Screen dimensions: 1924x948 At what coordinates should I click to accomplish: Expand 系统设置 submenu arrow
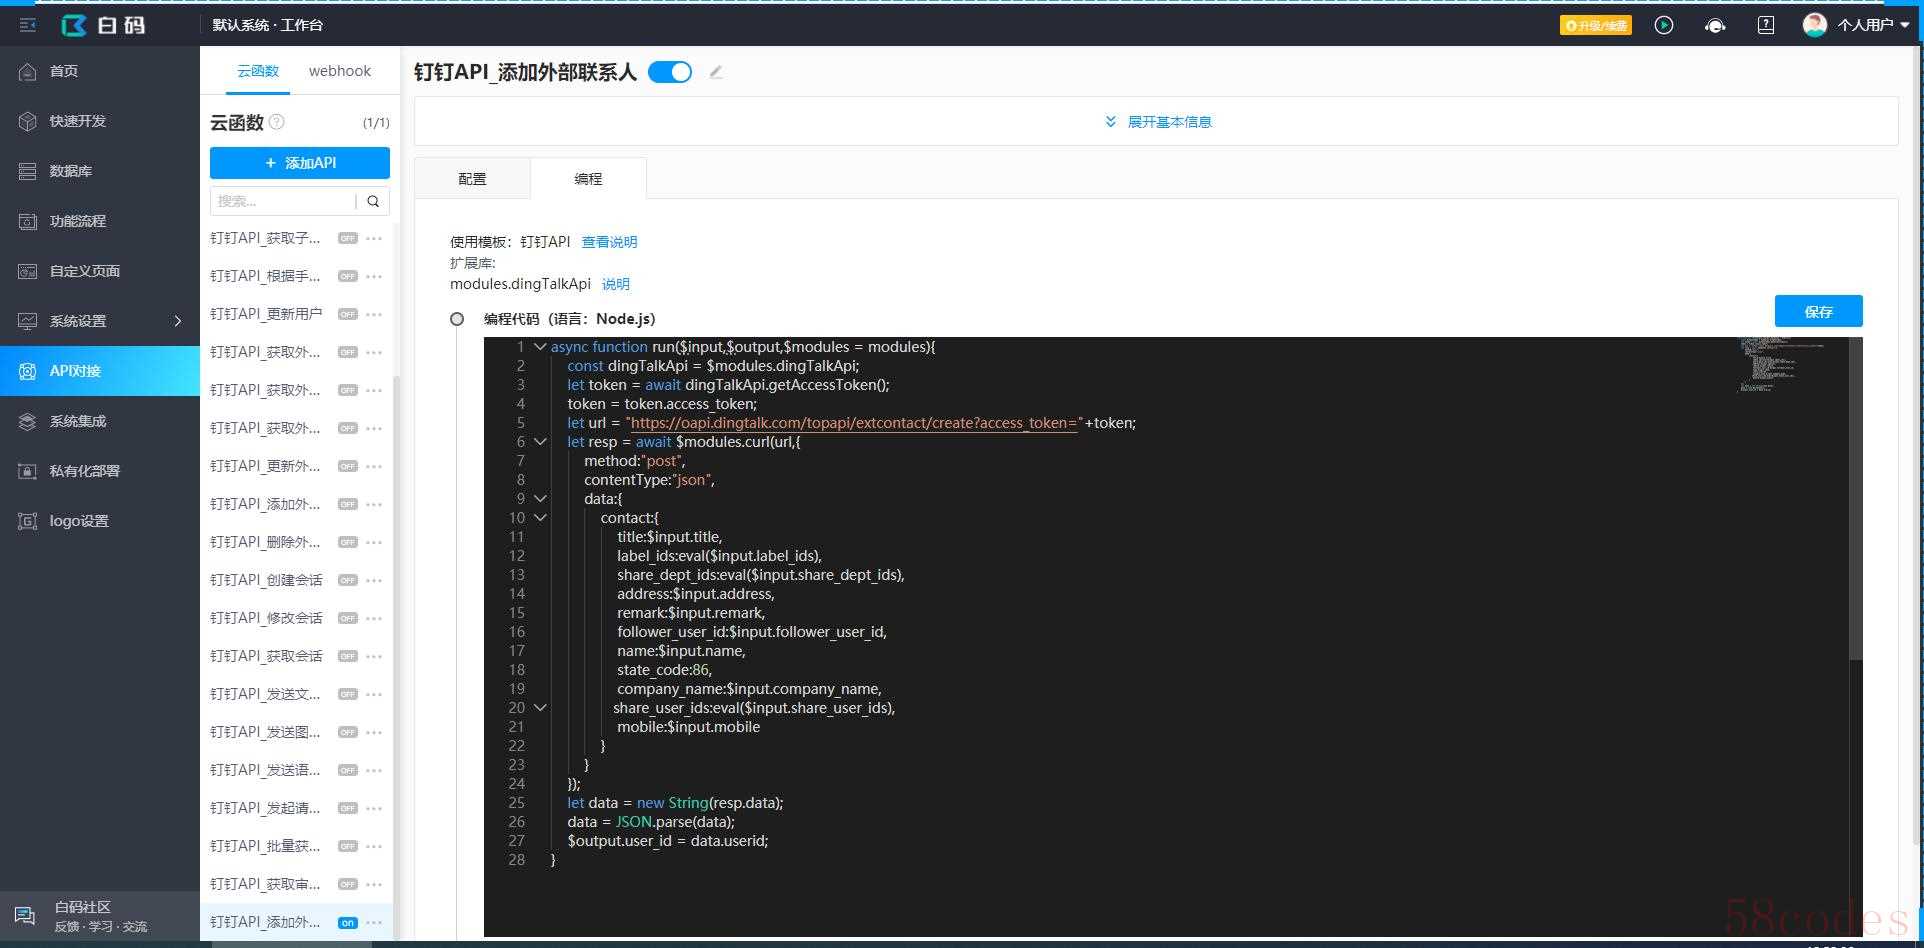click(178, 321)
